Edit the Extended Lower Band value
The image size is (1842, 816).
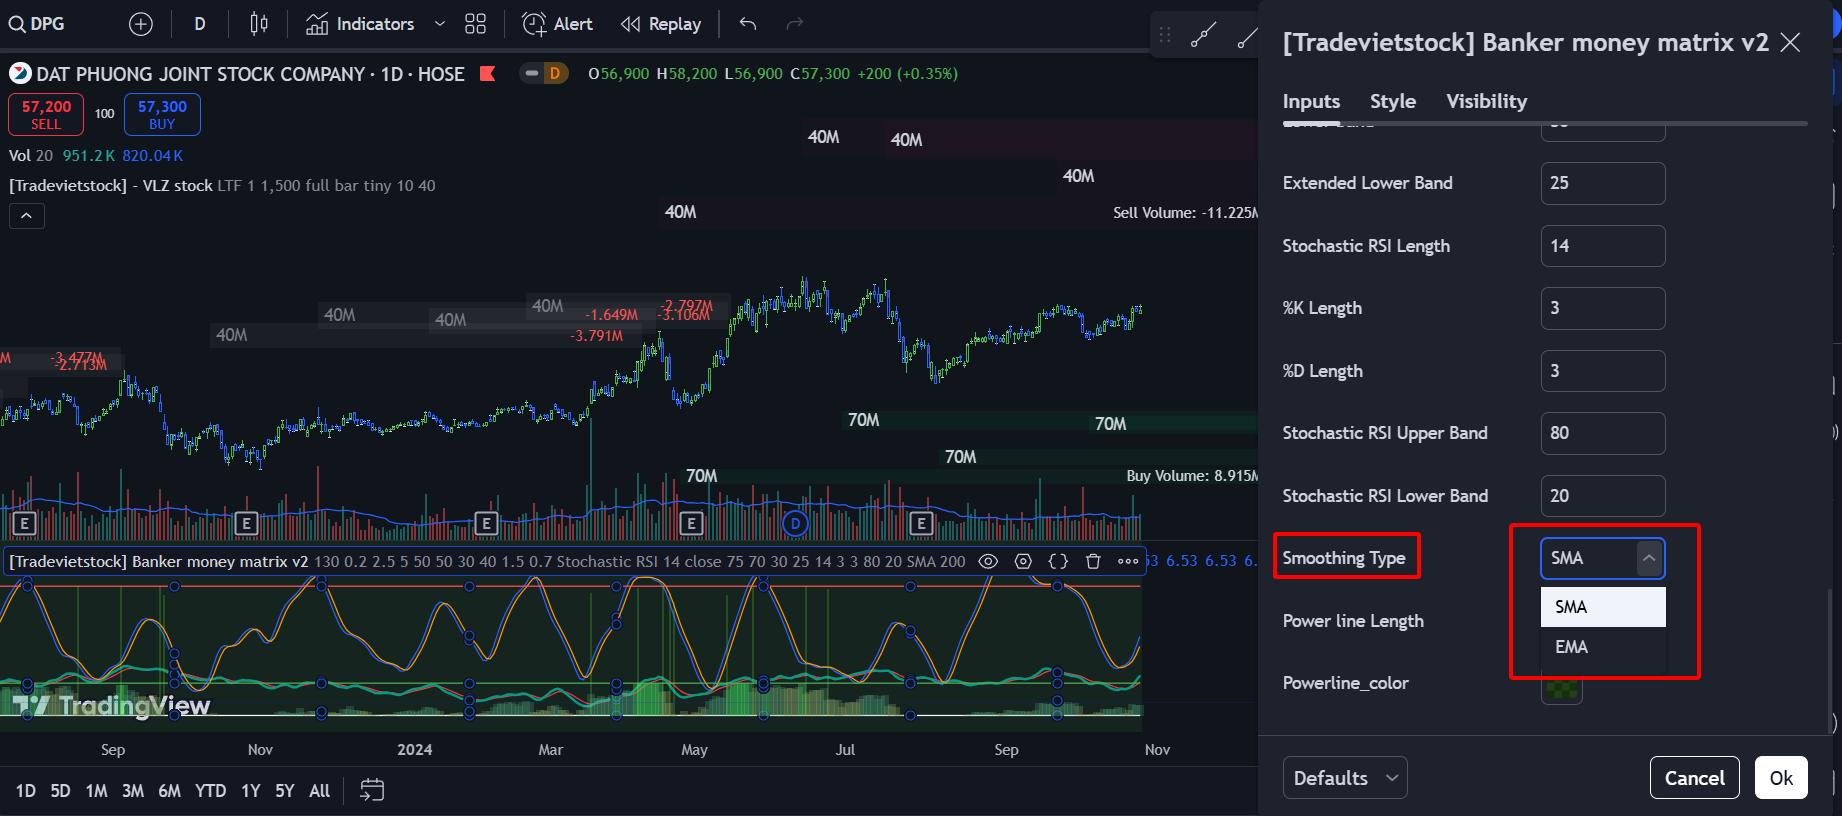click(1603, 183)
